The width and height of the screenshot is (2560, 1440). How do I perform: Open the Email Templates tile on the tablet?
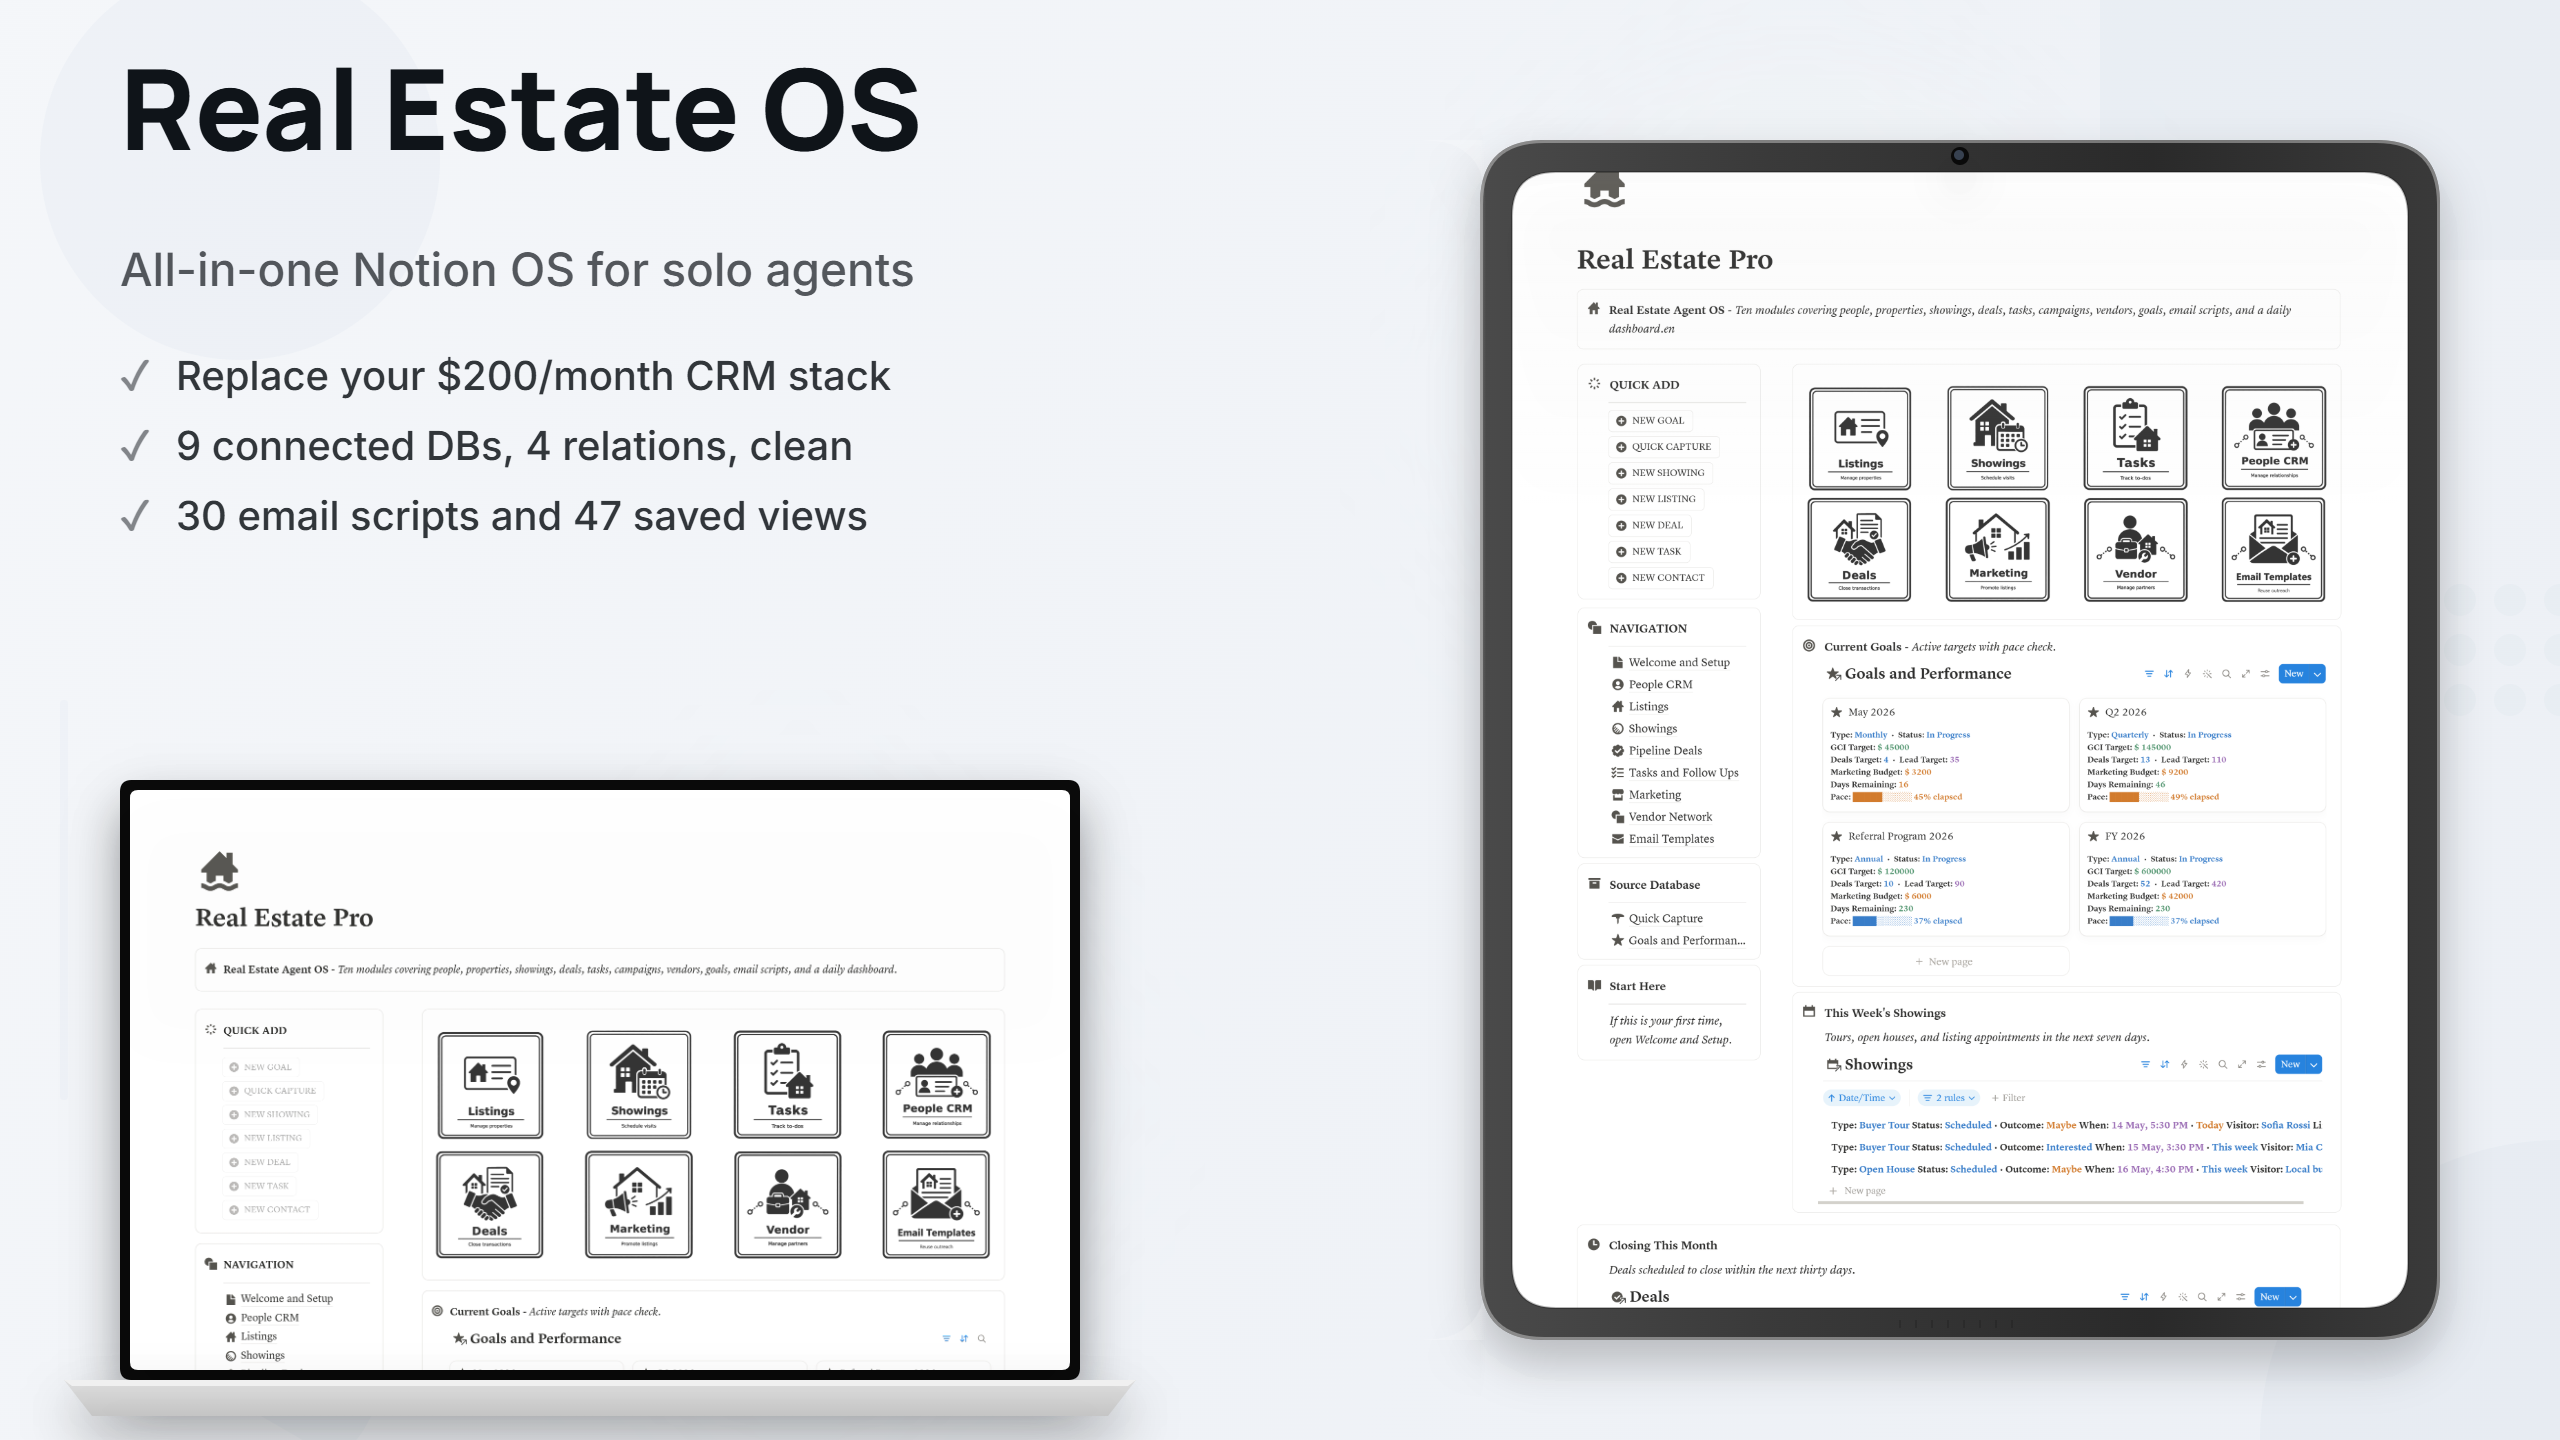tap(2273, 550)
